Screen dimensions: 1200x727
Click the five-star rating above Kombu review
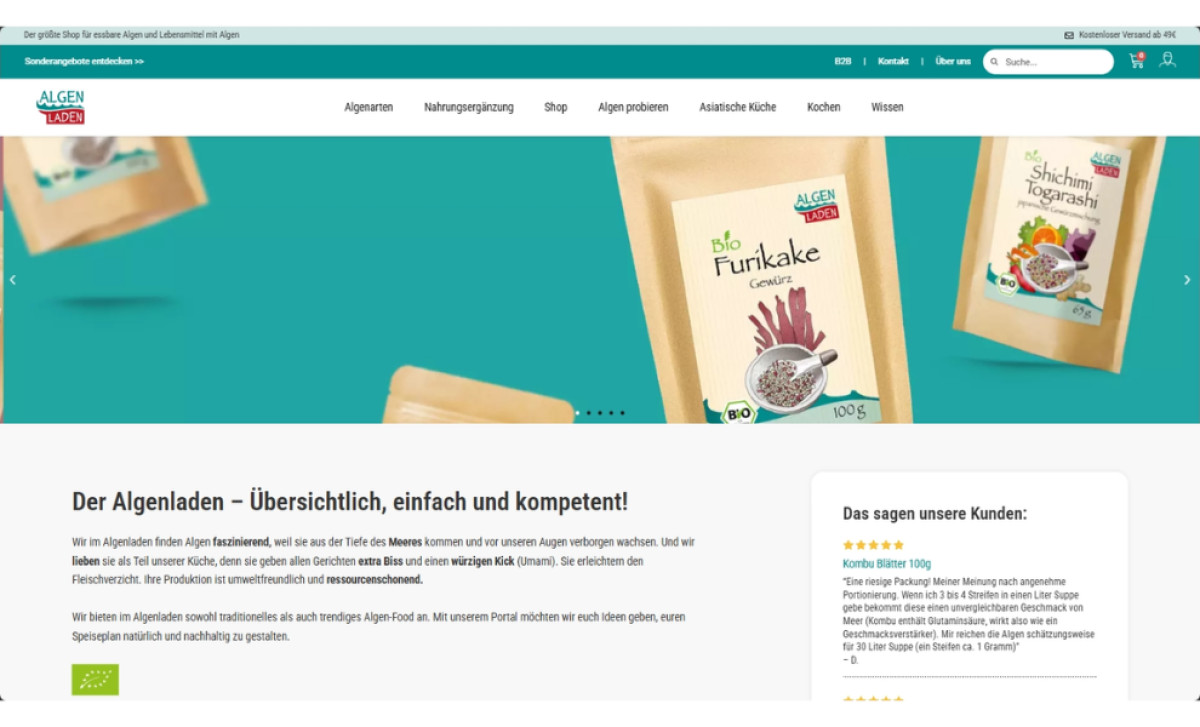click(873, 545)
